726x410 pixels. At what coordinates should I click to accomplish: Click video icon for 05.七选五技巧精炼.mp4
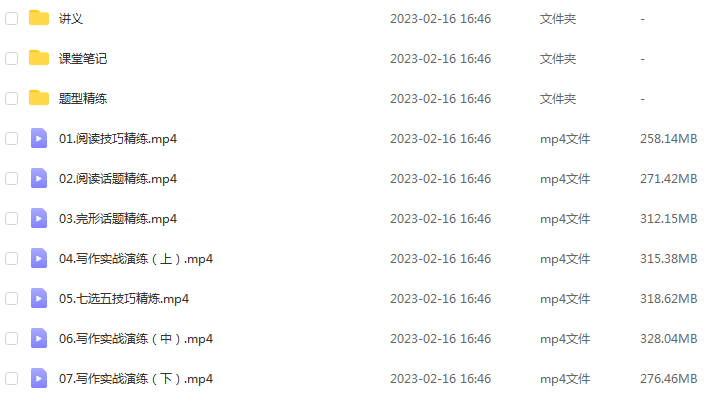coord(39,298)
